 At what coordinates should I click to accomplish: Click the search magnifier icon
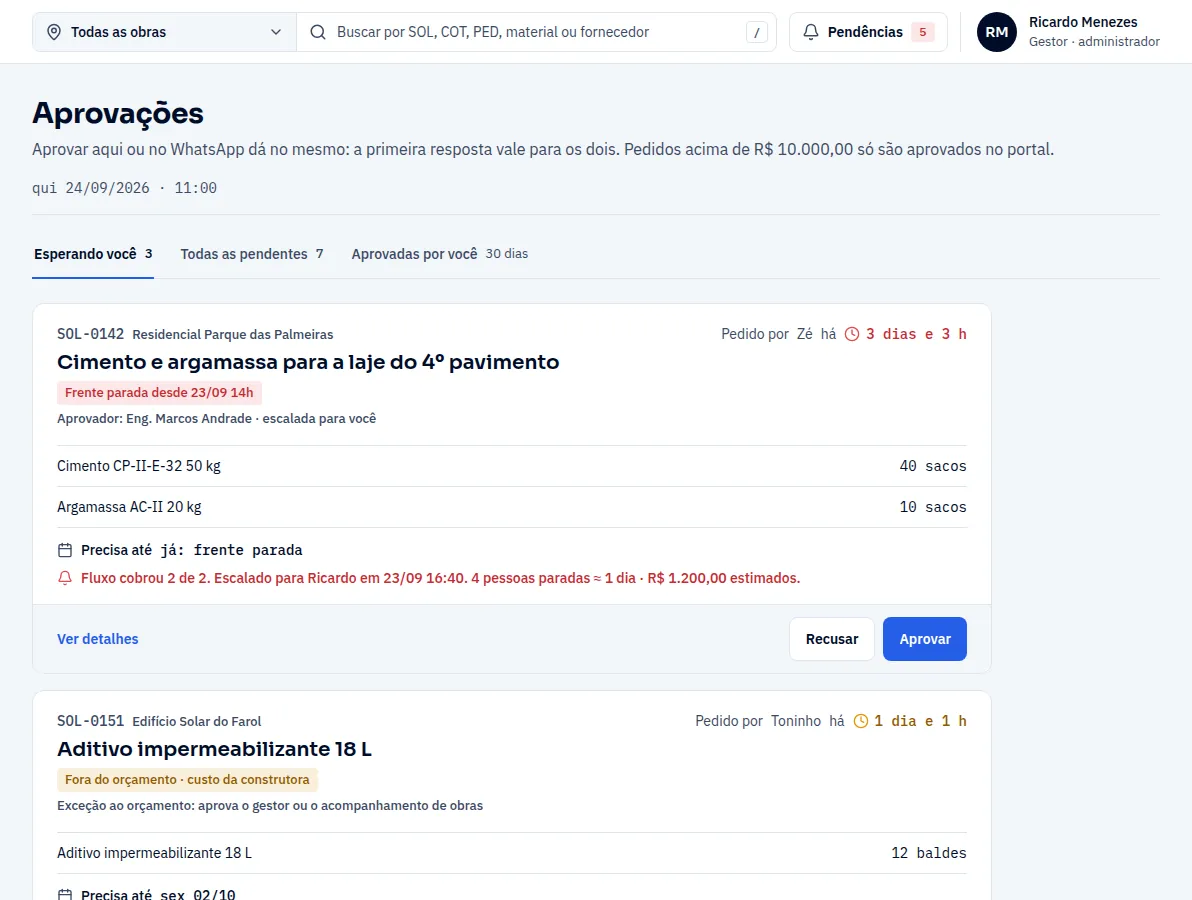pyautogui.click(x=318, y=32)
